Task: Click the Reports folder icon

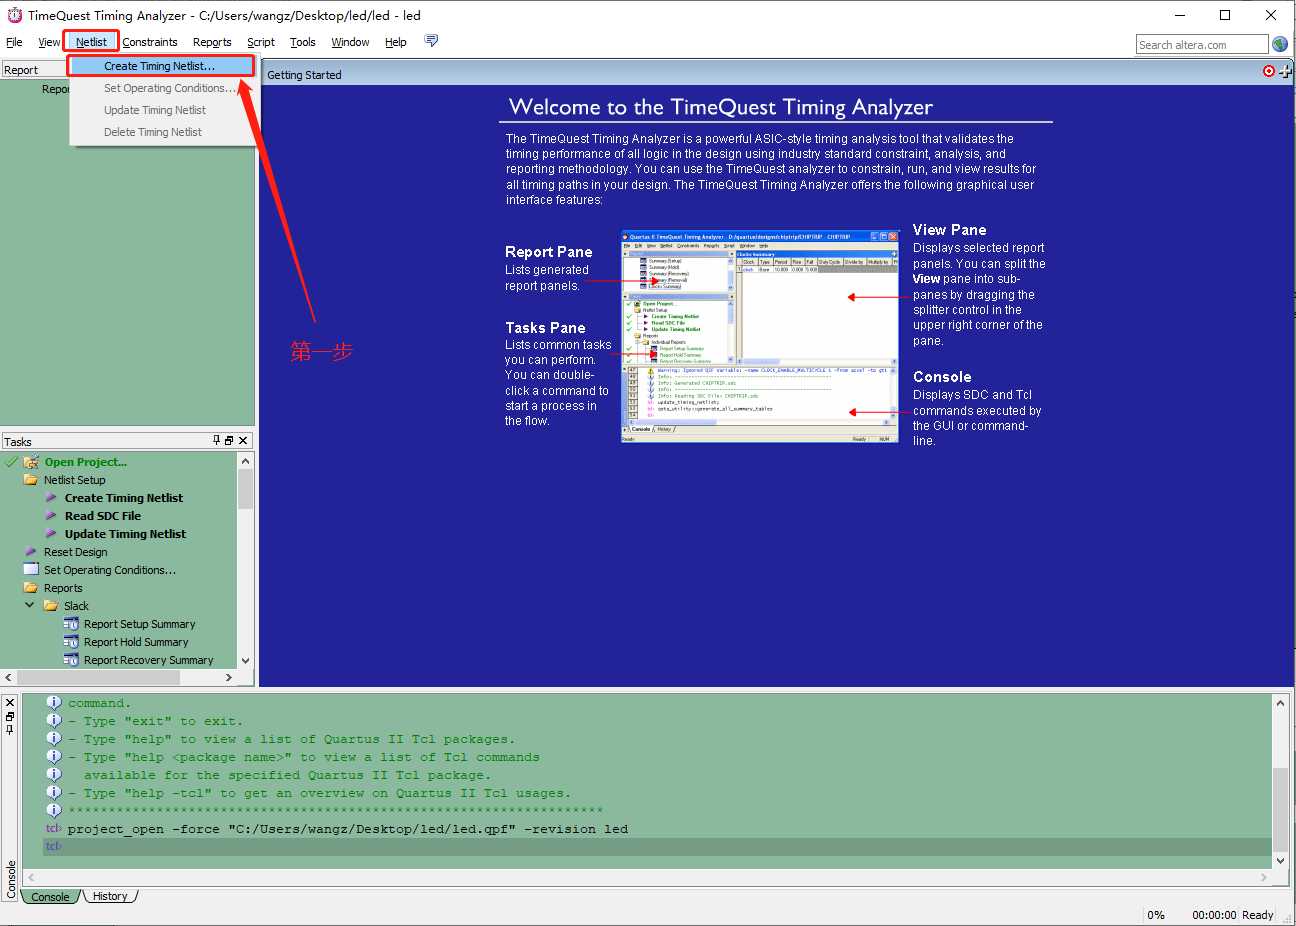Action: (31, 588)
